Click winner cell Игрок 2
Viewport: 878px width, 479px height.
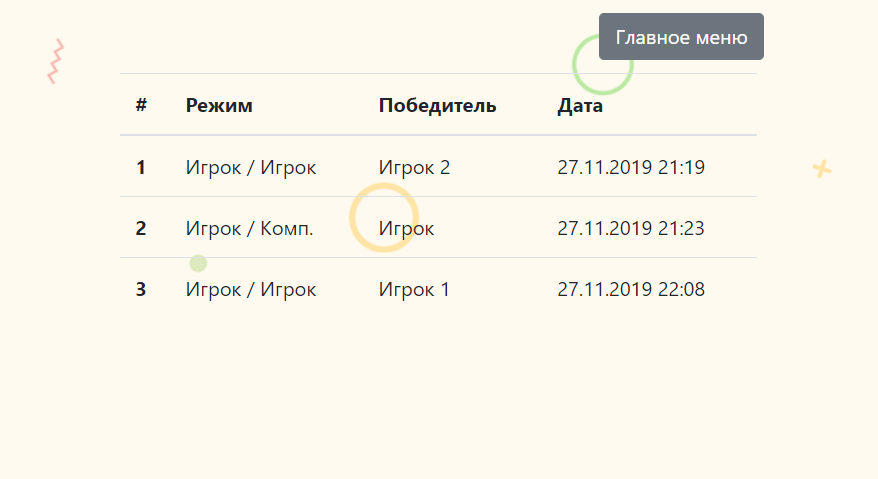[x=414, y=167]
